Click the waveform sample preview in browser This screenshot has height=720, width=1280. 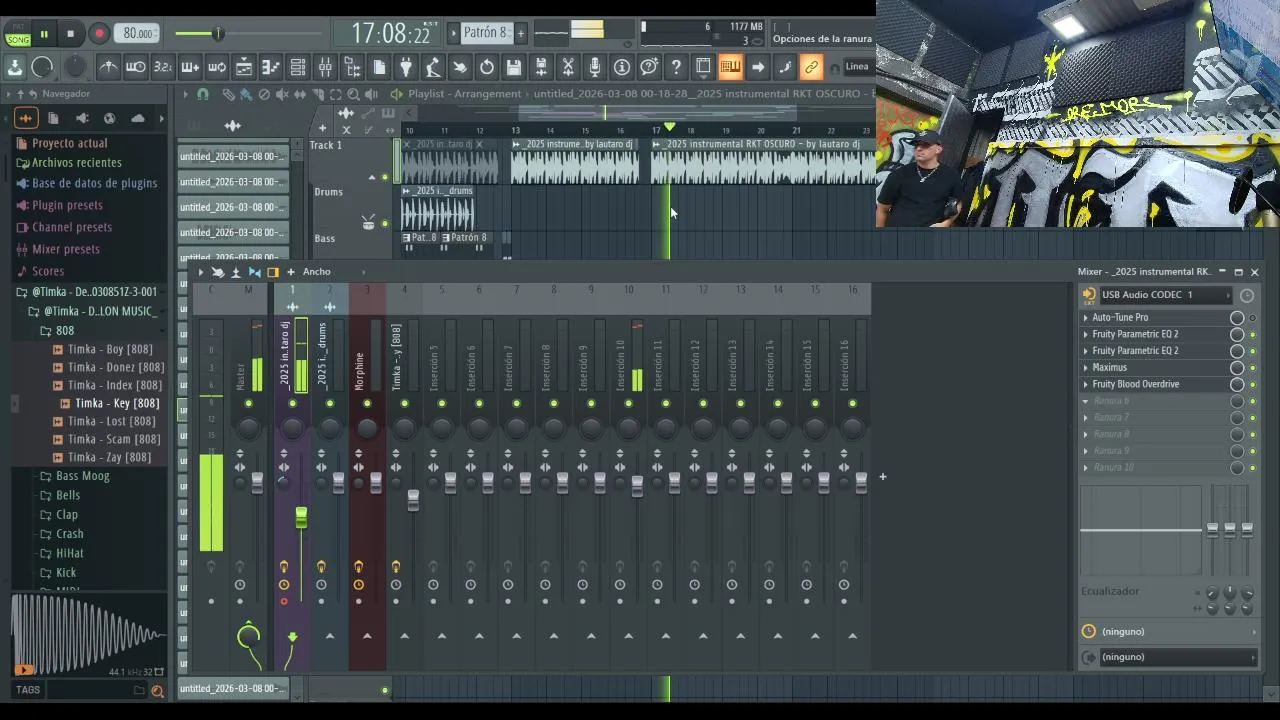click(88, 635)
